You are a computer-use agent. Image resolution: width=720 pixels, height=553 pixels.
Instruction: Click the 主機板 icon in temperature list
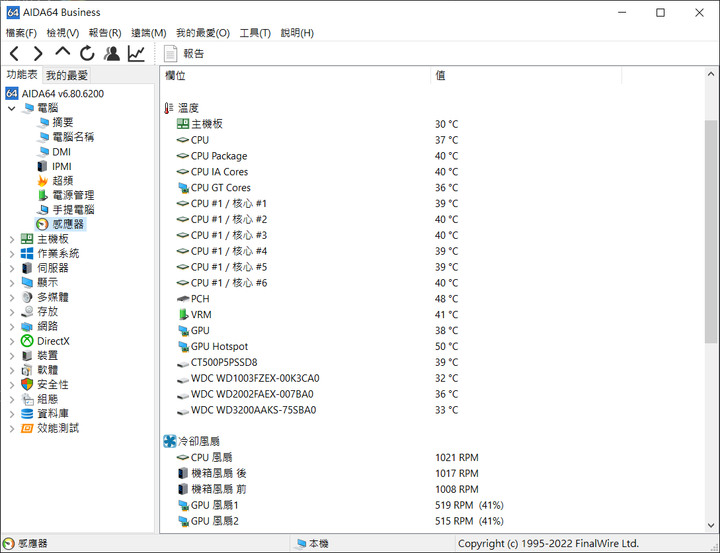click(x=183, y=124)
